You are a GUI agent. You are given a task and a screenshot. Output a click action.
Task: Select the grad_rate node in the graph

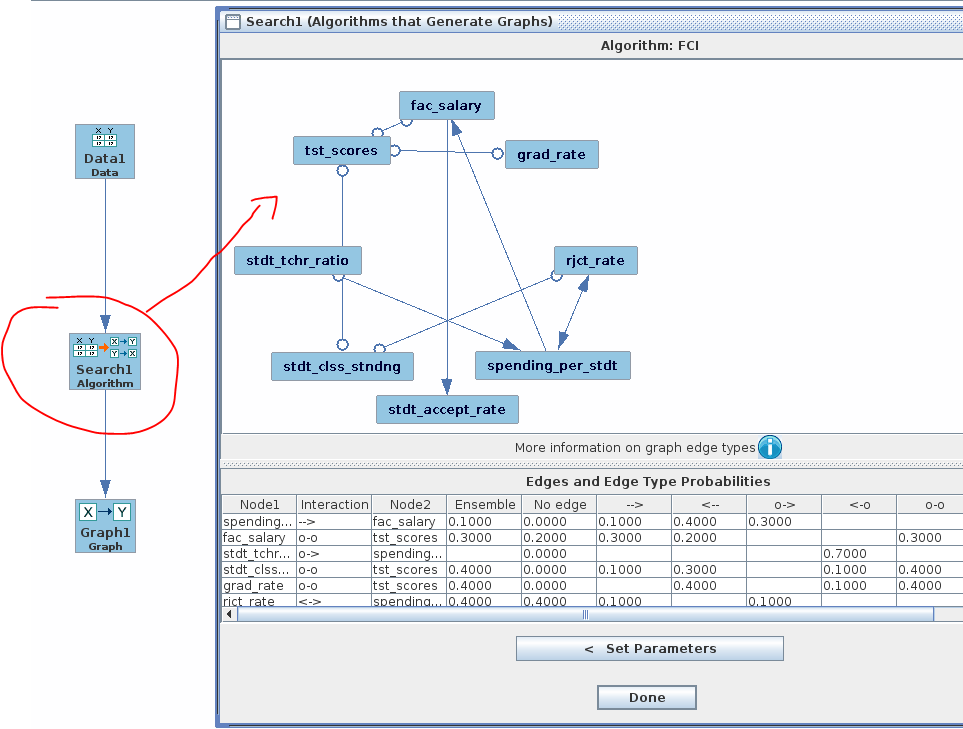[x=551, y=154]
